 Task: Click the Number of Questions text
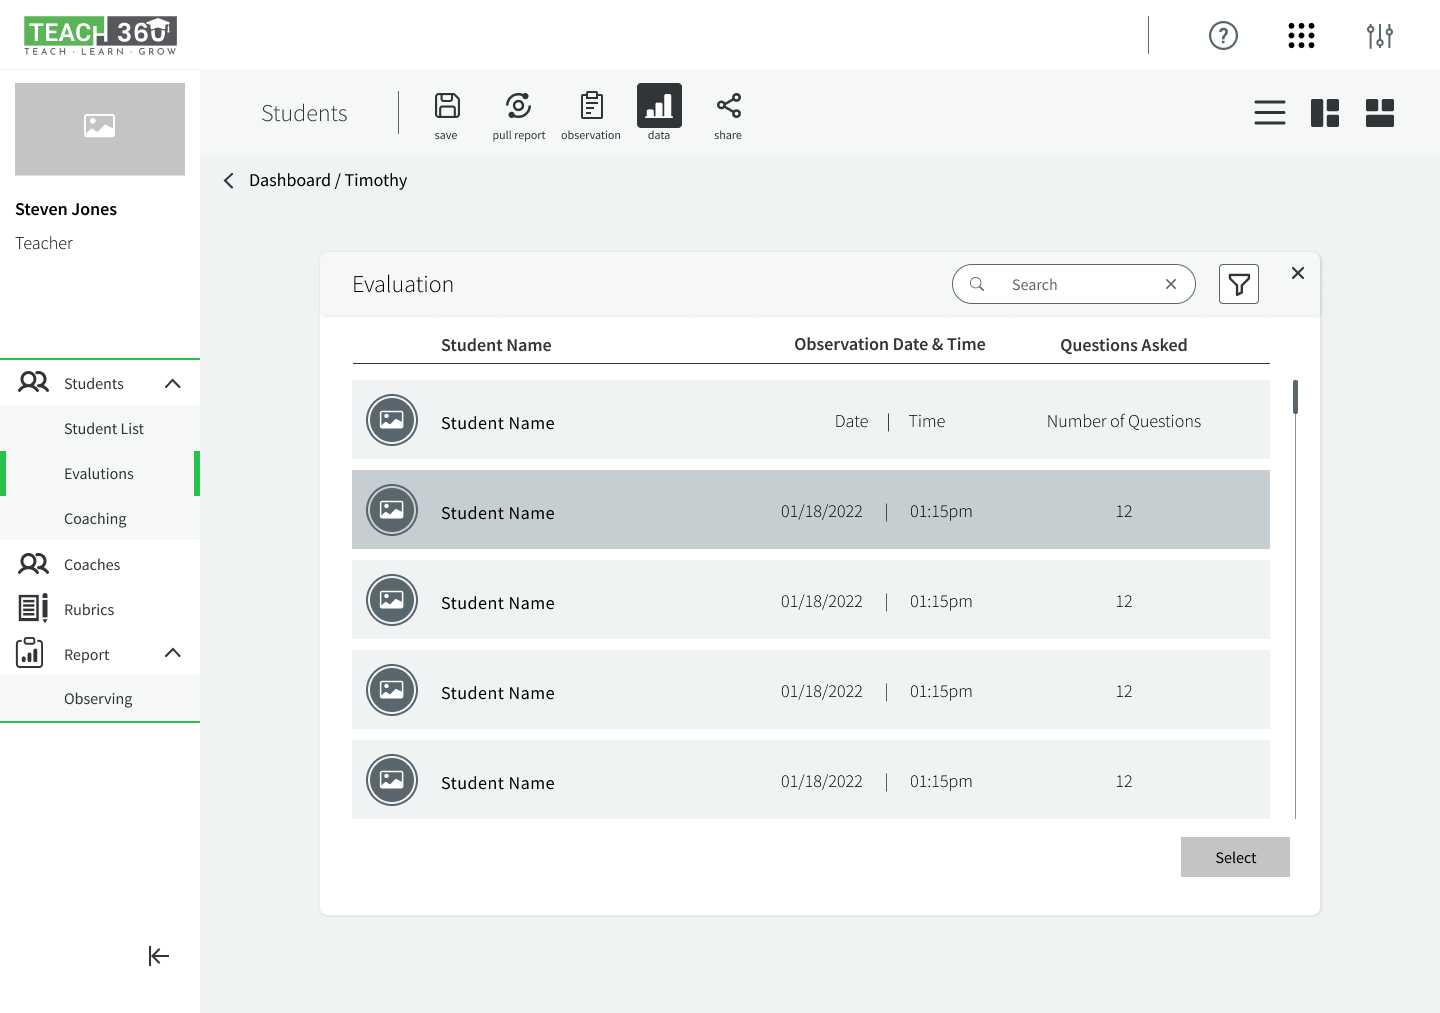pos(1124,421)
